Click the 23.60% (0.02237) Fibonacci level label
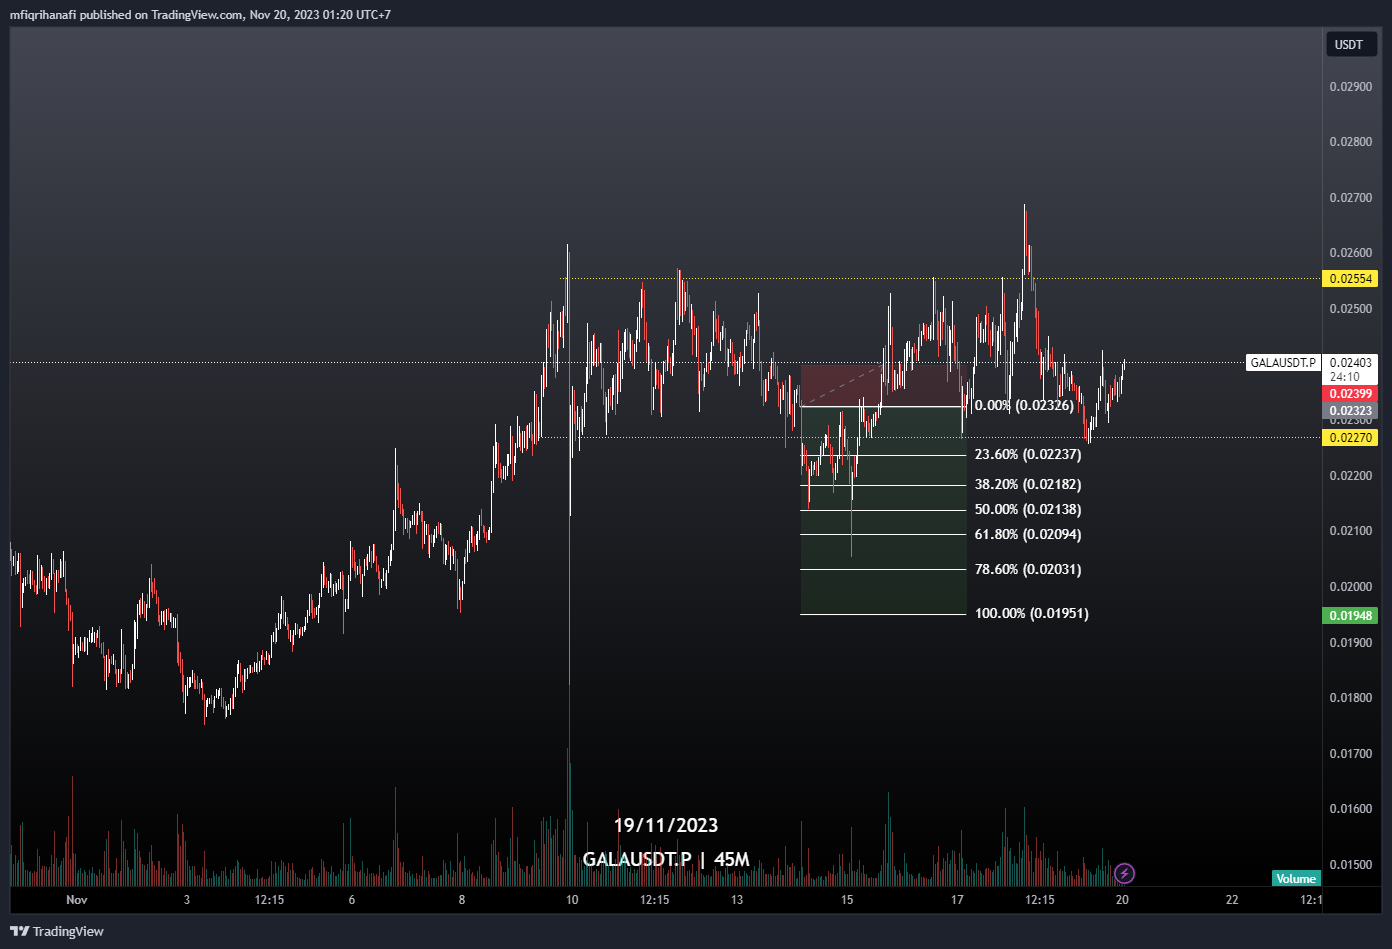 pyautogui.click(x=1028, y=454)
